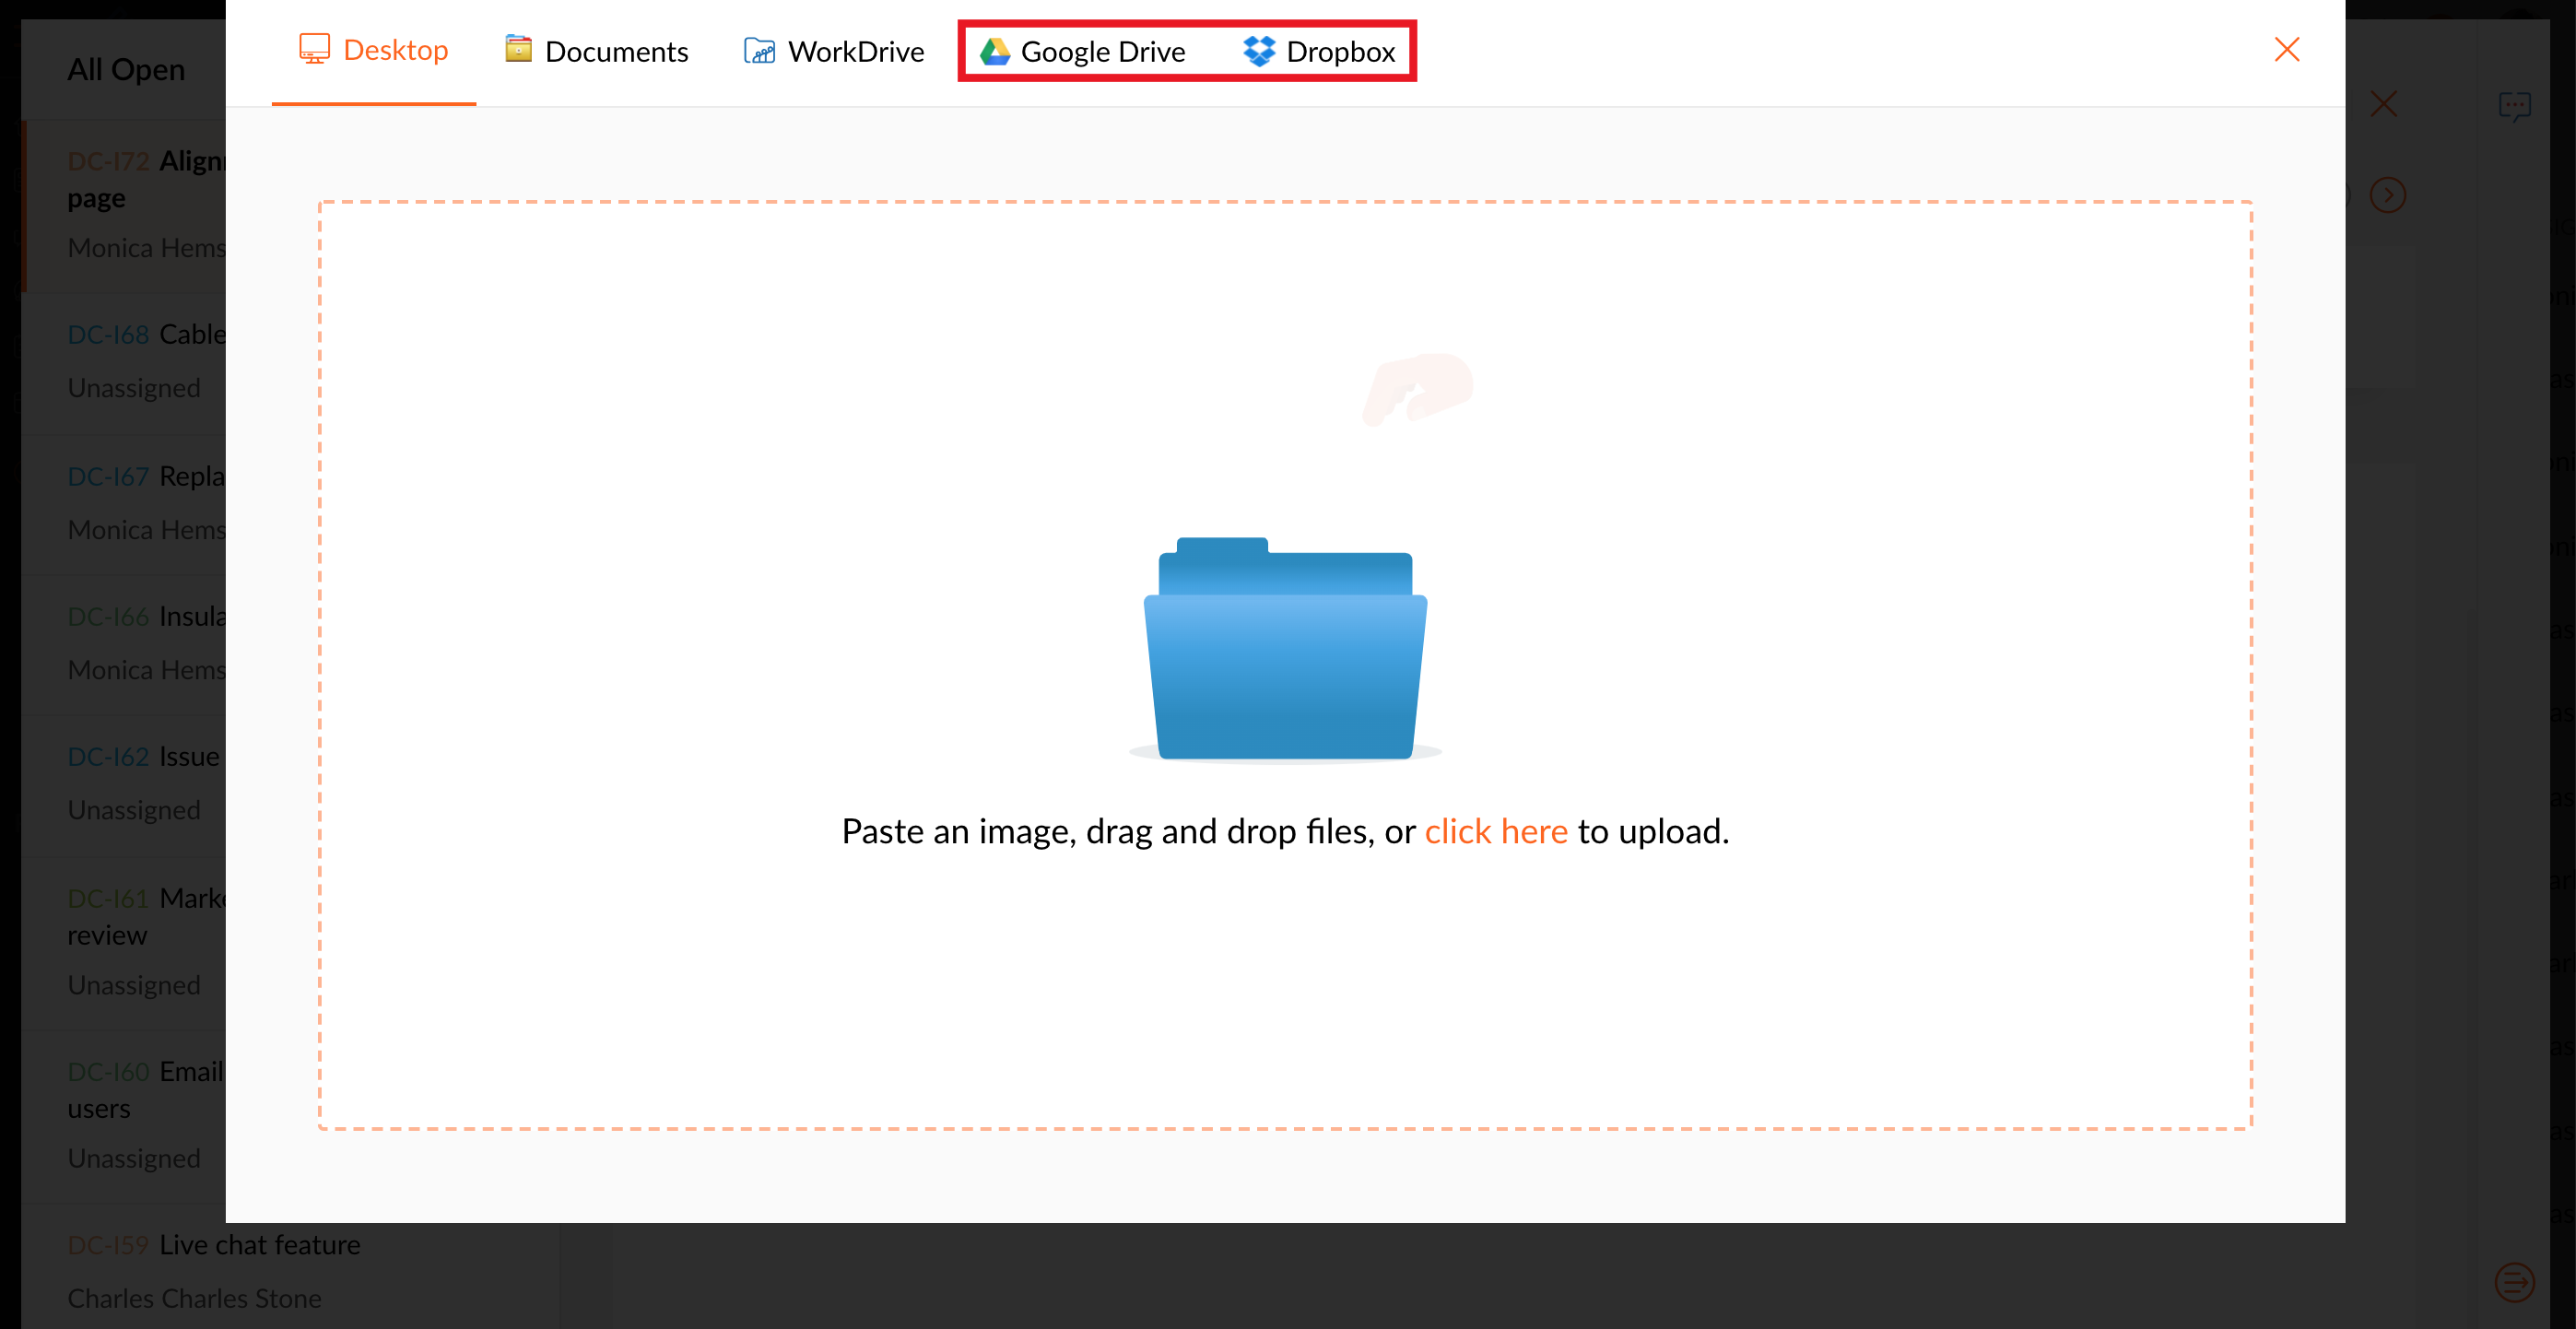Switch to the WorkDrive tab

coord(855,52)
